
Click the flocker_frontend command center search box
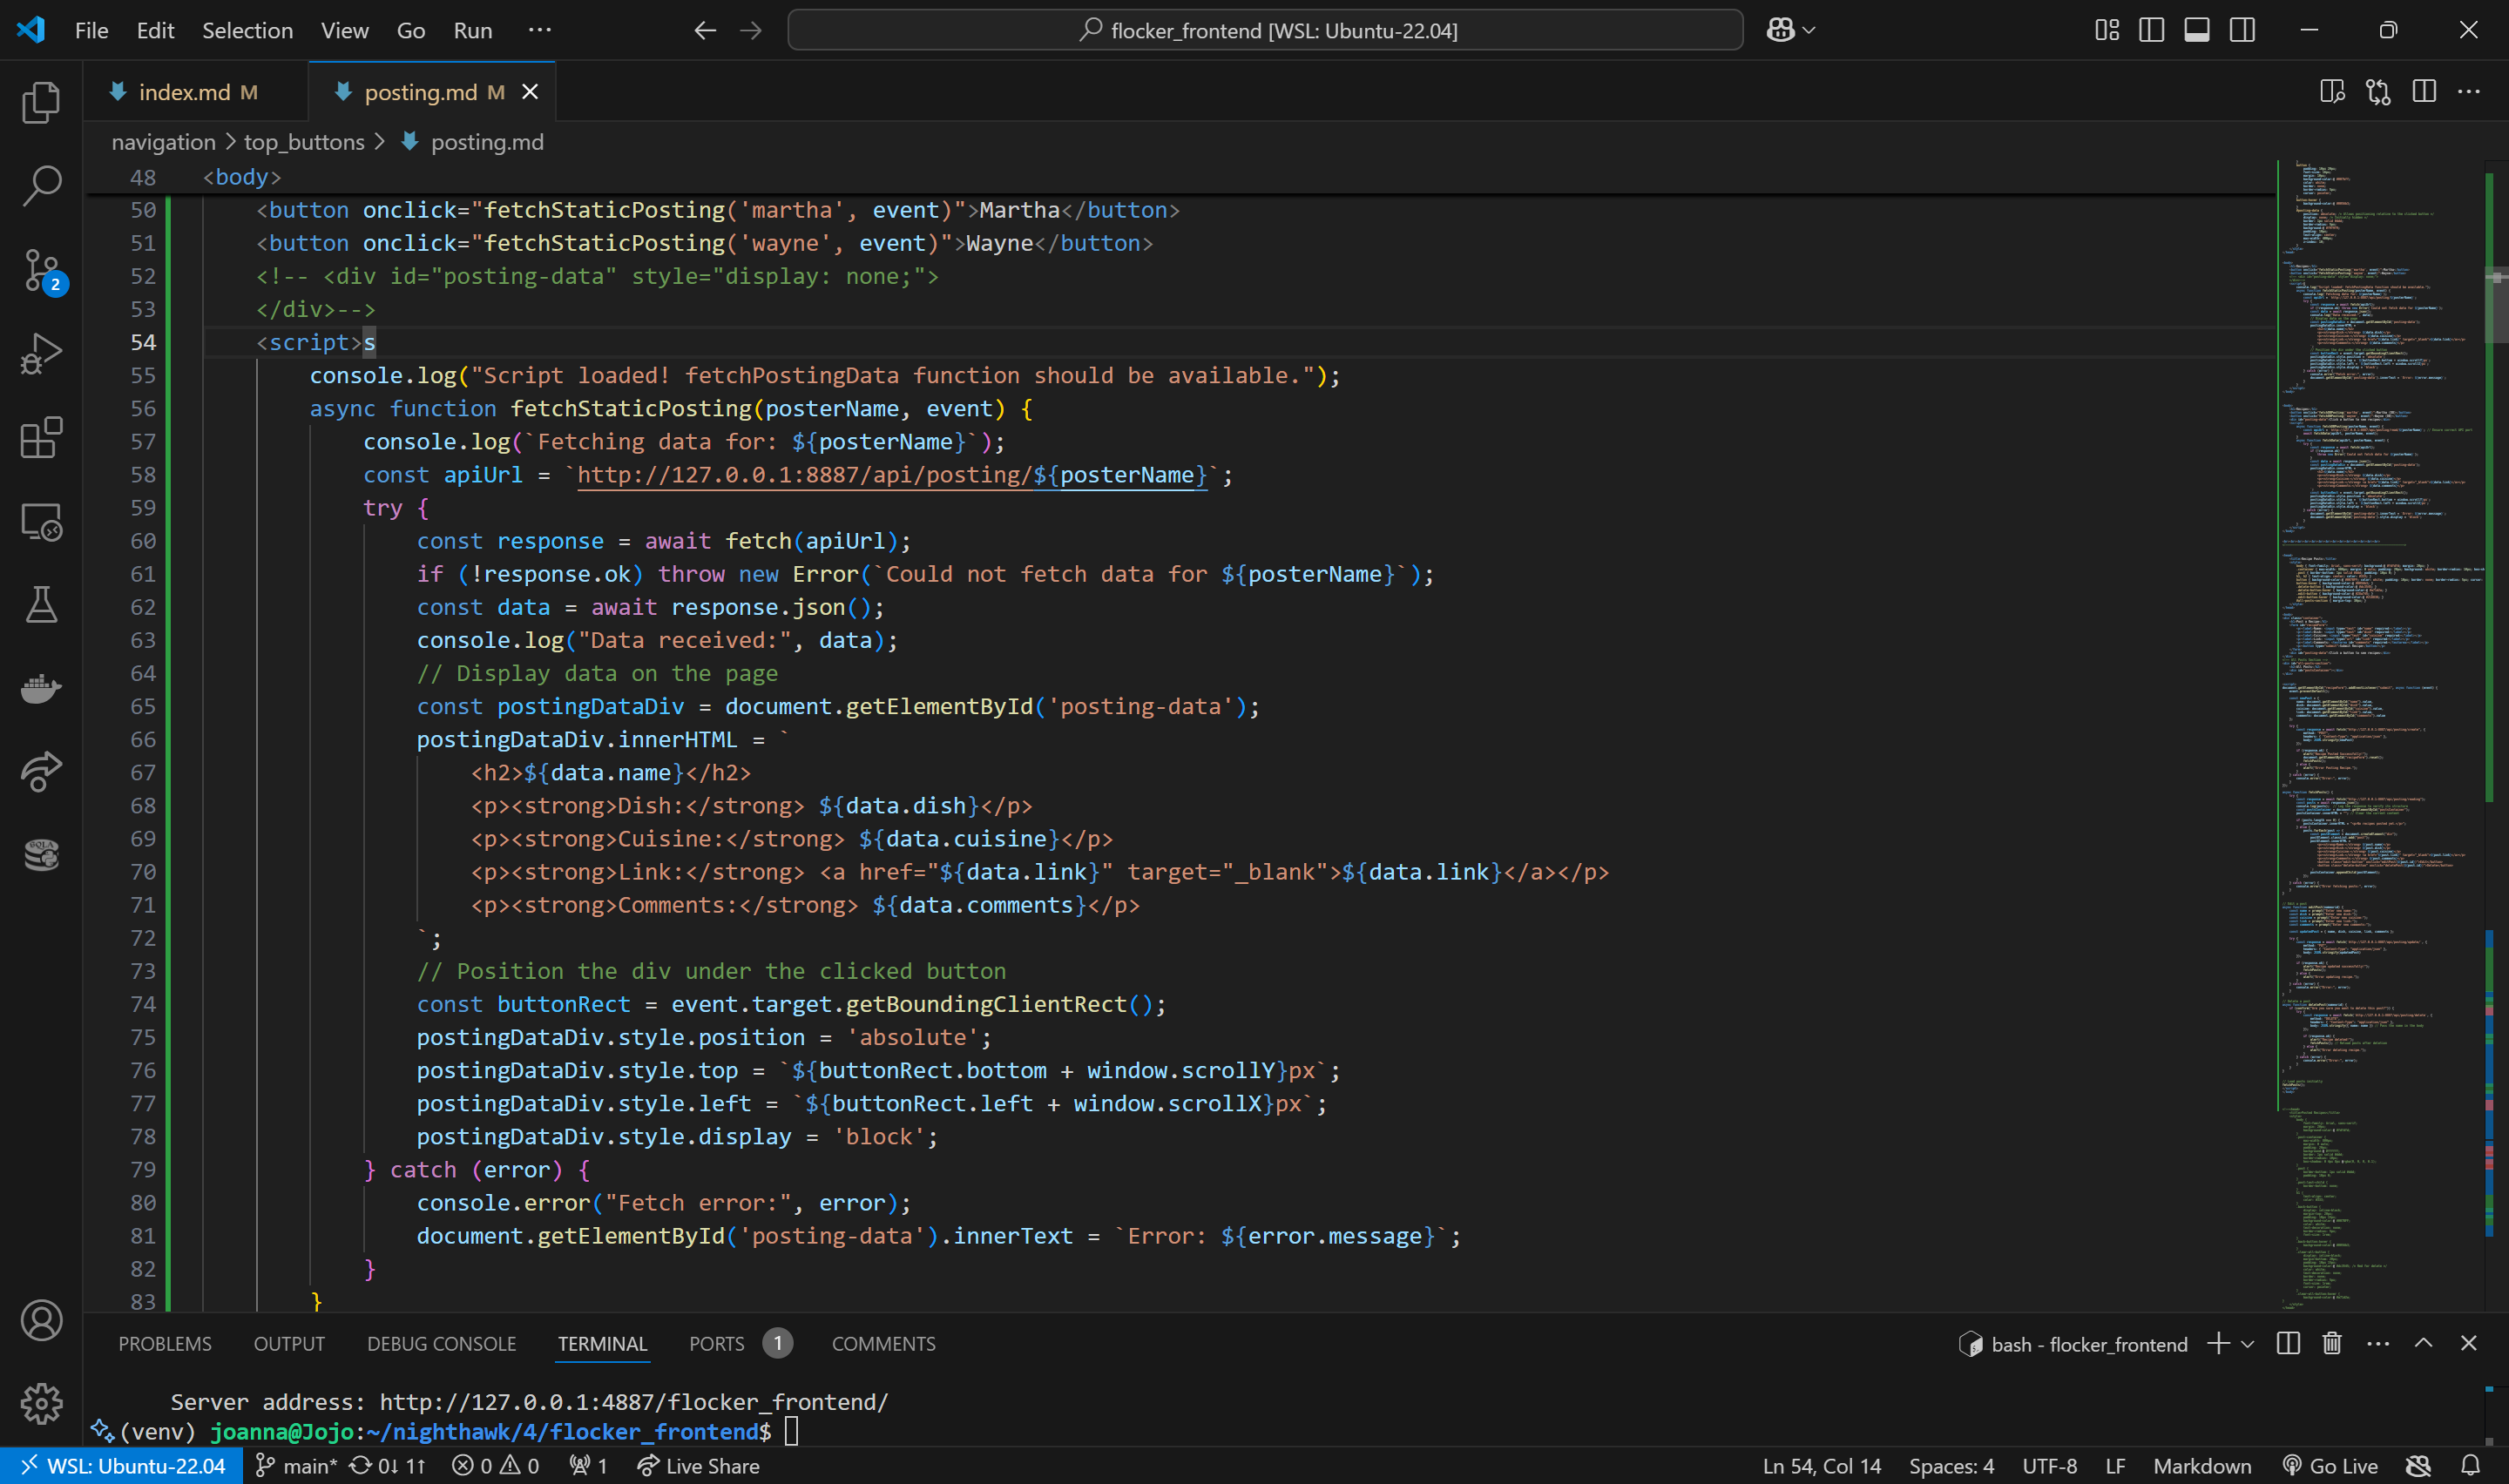(x=1265, y=30)
